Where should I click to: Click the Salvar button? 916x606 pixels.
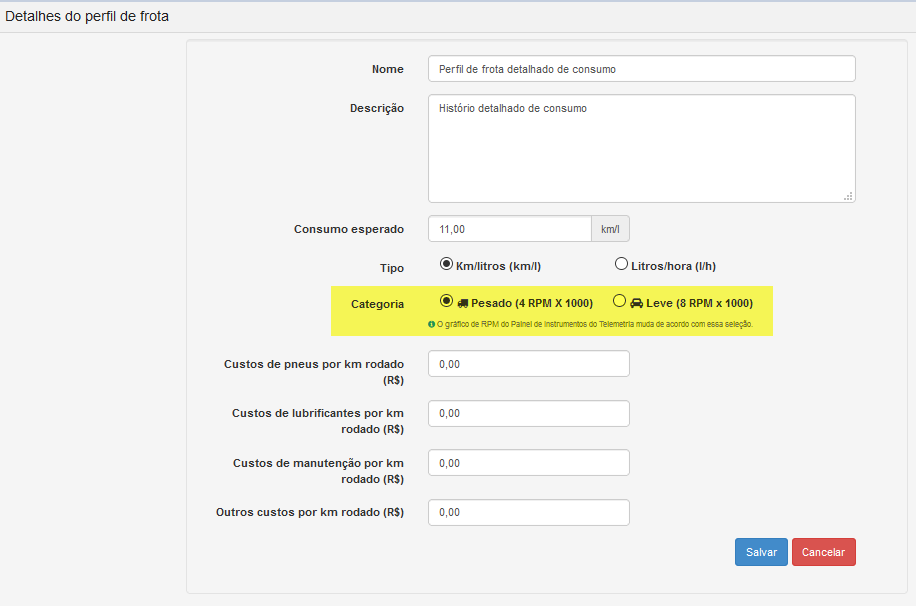click(761, 552)
